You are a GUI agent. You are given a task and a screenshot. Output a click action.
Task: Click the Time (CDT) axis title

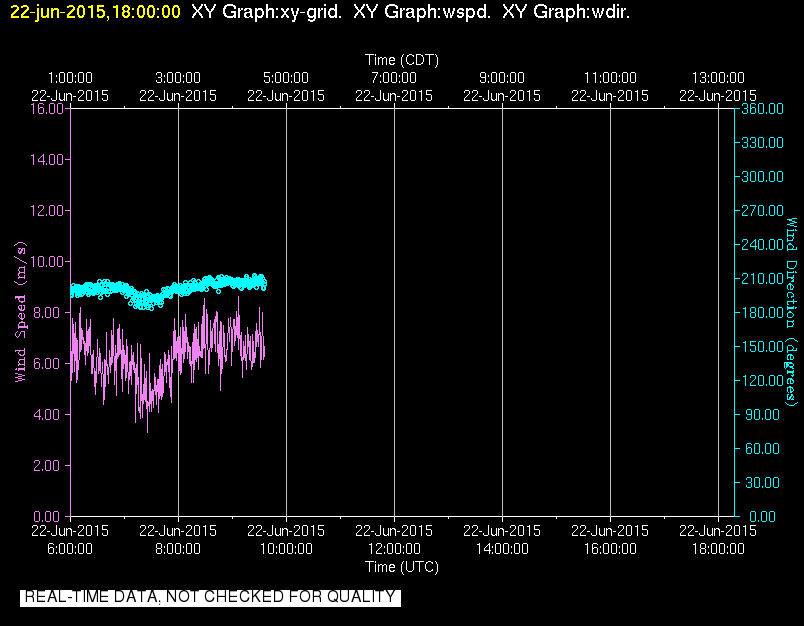click(x=401, y=60)
